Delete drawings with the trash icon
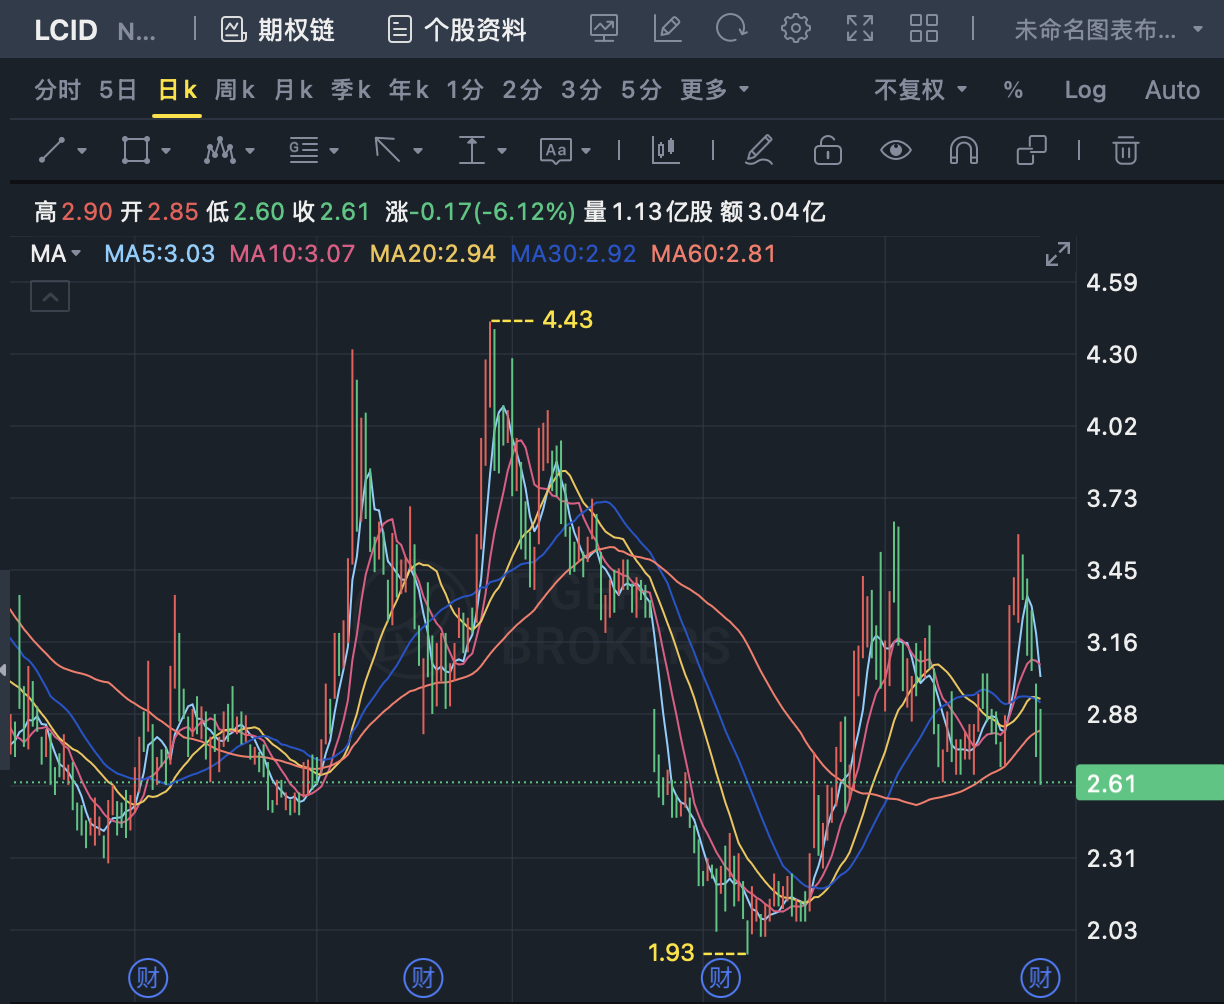 pyautogui.click(x=1126, y=151)
